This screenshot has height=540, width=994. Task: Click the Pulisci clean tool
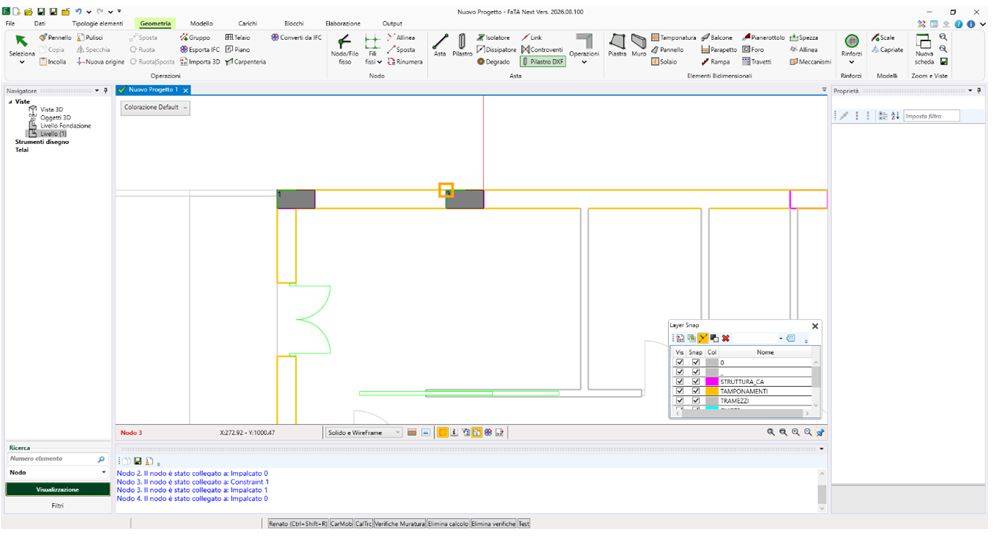(90, 38)
